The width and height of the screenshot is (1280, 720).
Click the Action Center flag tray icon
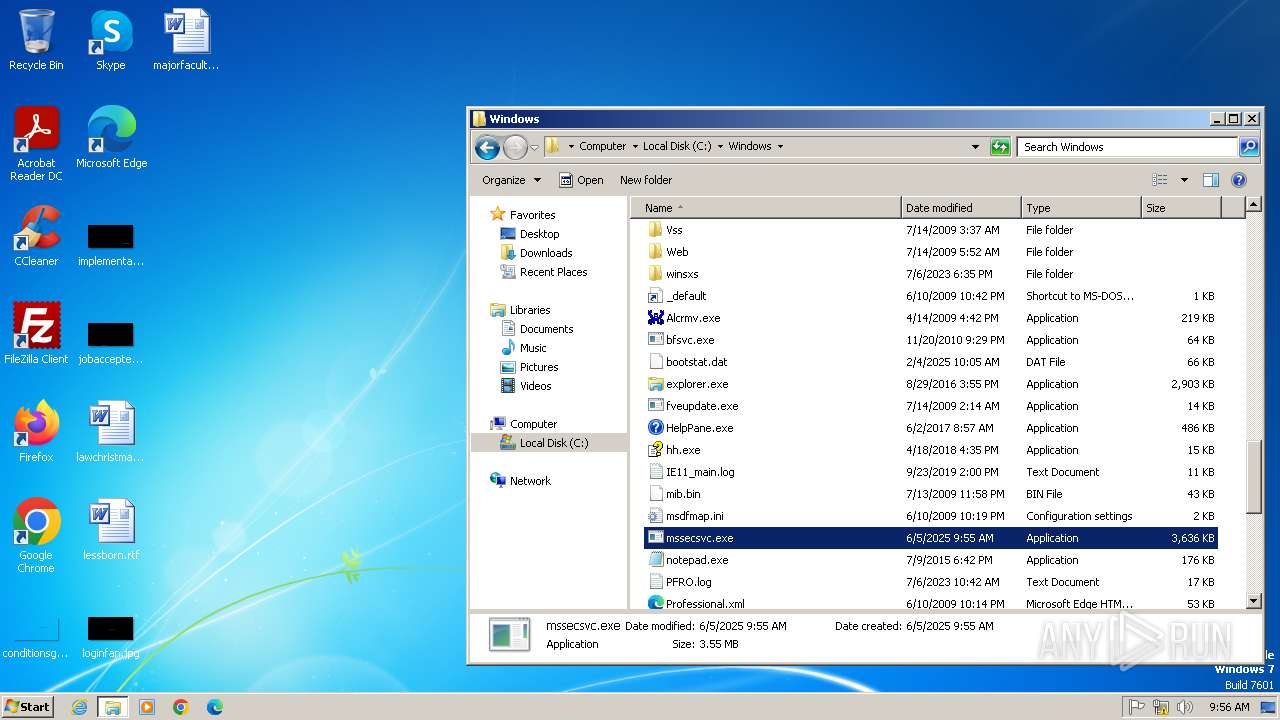1137,707
